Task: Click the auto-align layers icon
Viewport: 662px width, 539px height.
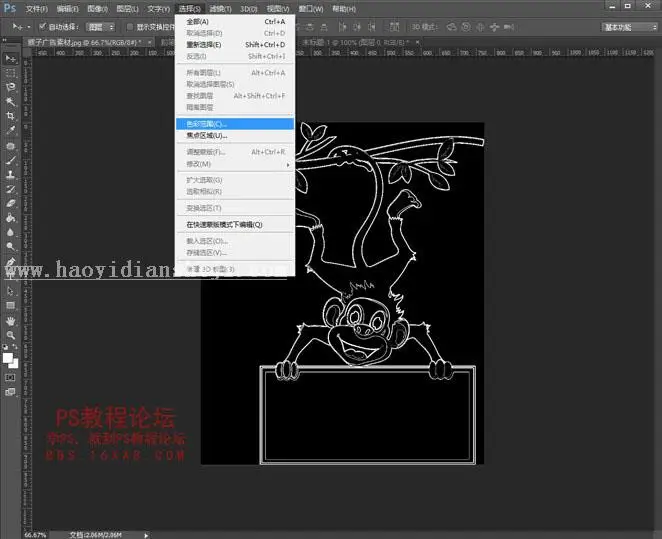Action: tap(394, 27)
